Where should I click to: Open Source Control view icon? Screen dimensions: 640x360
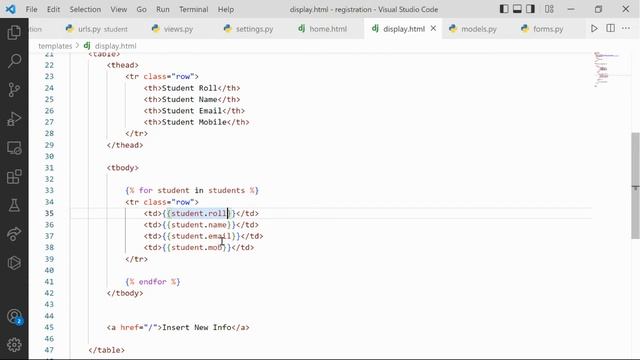pos(14,90)
